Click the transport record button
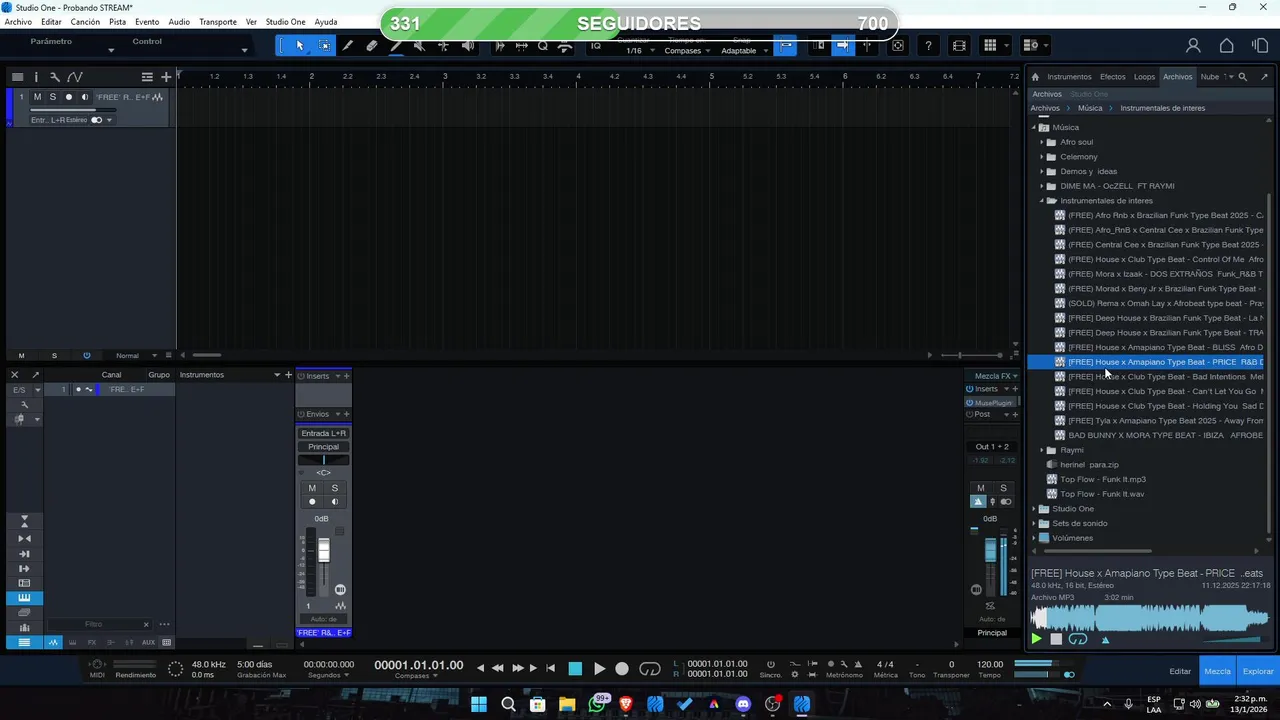The height and width of the screenshot is (720, 1280). (x=622, y=669)
